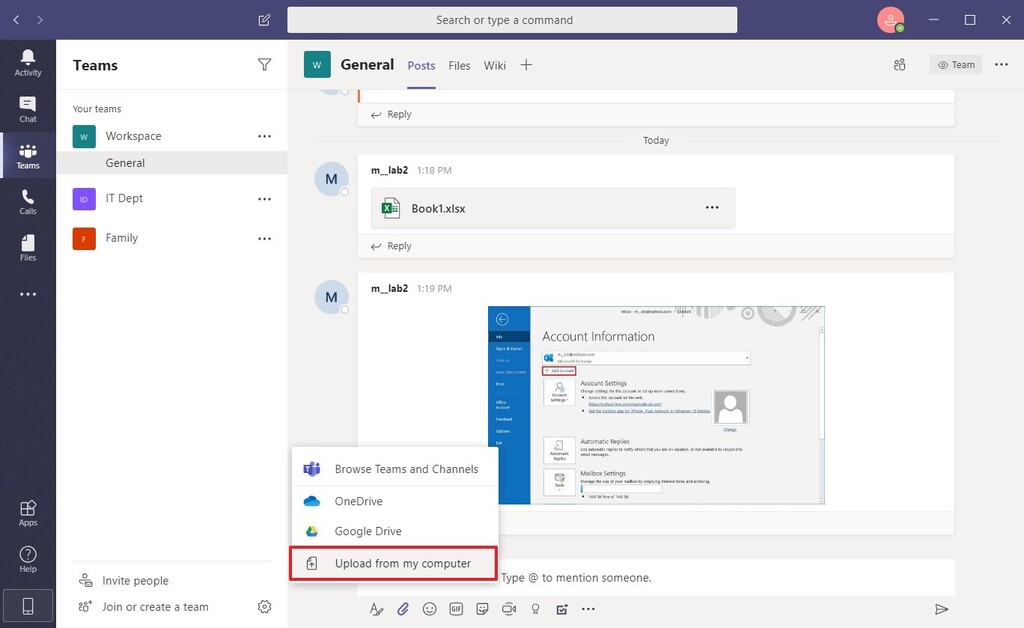
Task: Open the Activity feed
Action: click(x=27, y=60)
